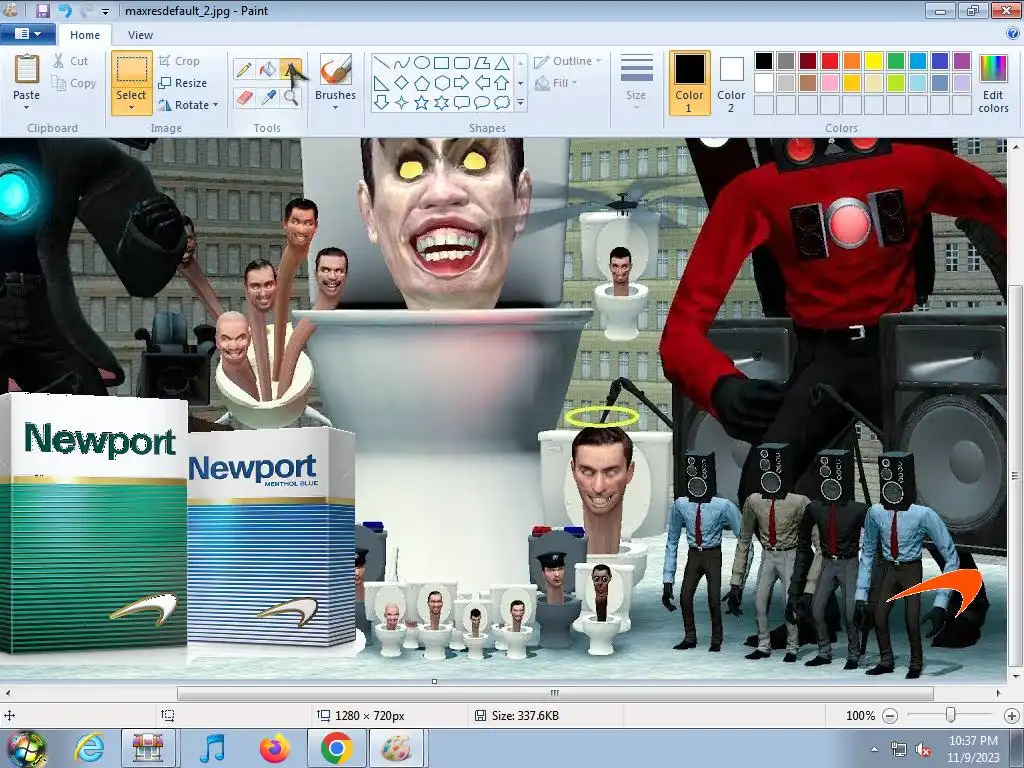This screenshot has width=1024, height=768.
Task: Select the Eraser tool
Action: [x=244, y=98]
